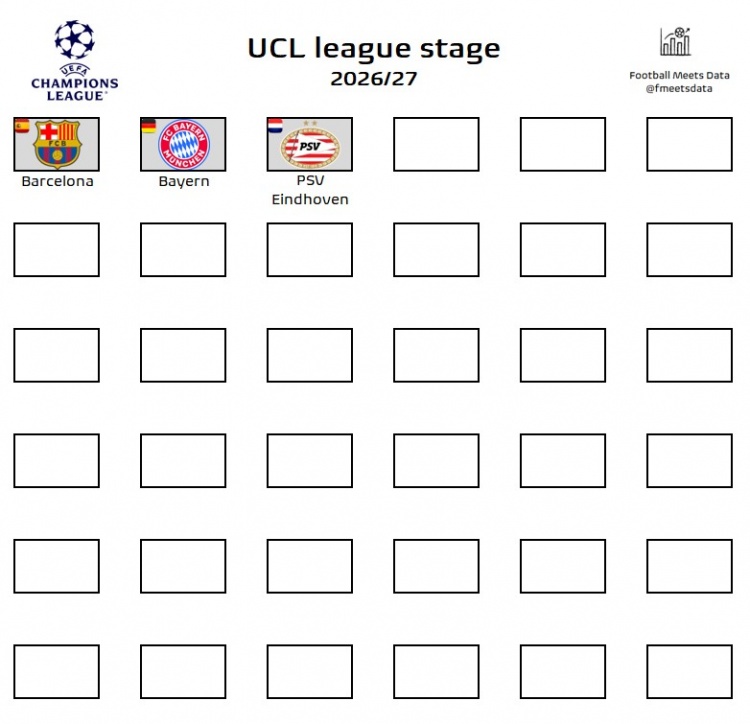The image size is (750, 724).
Task: Click the Spanish flag on Barcelona's tile
Action: 21,126
